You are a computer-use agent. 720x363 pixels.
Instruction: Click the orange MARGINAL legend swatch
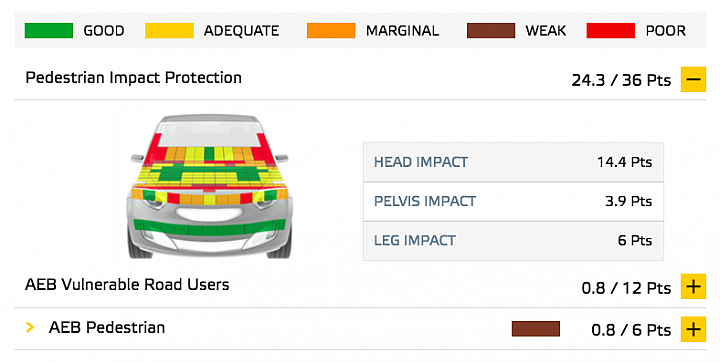(x=331, y=30)
